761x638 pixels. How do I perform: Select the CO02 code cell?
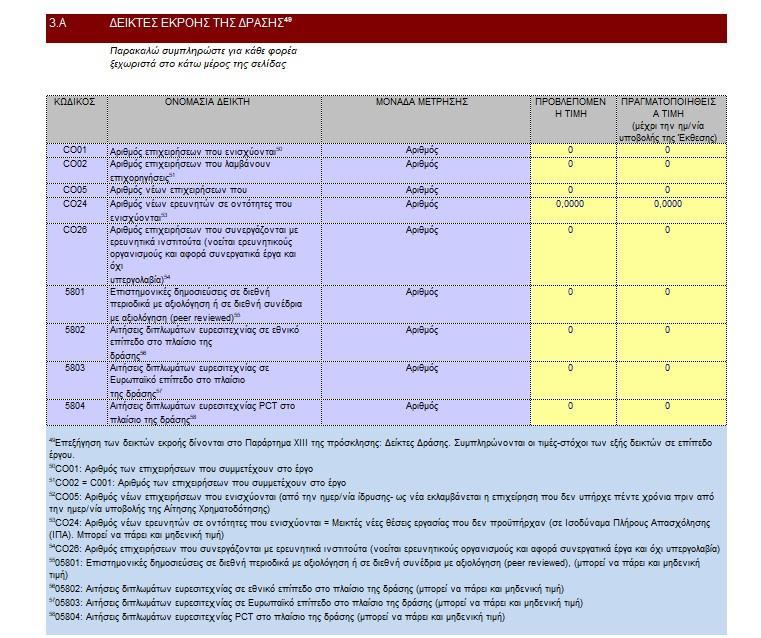76,170
